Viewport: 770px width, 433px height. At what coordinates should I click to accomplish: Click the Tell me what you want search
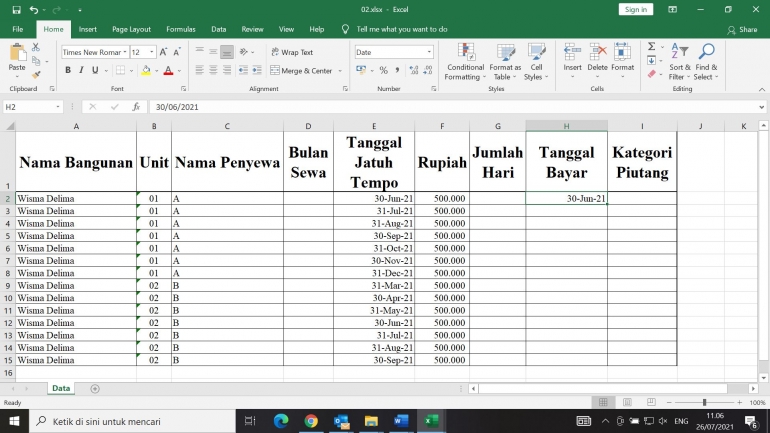point(402,29)
